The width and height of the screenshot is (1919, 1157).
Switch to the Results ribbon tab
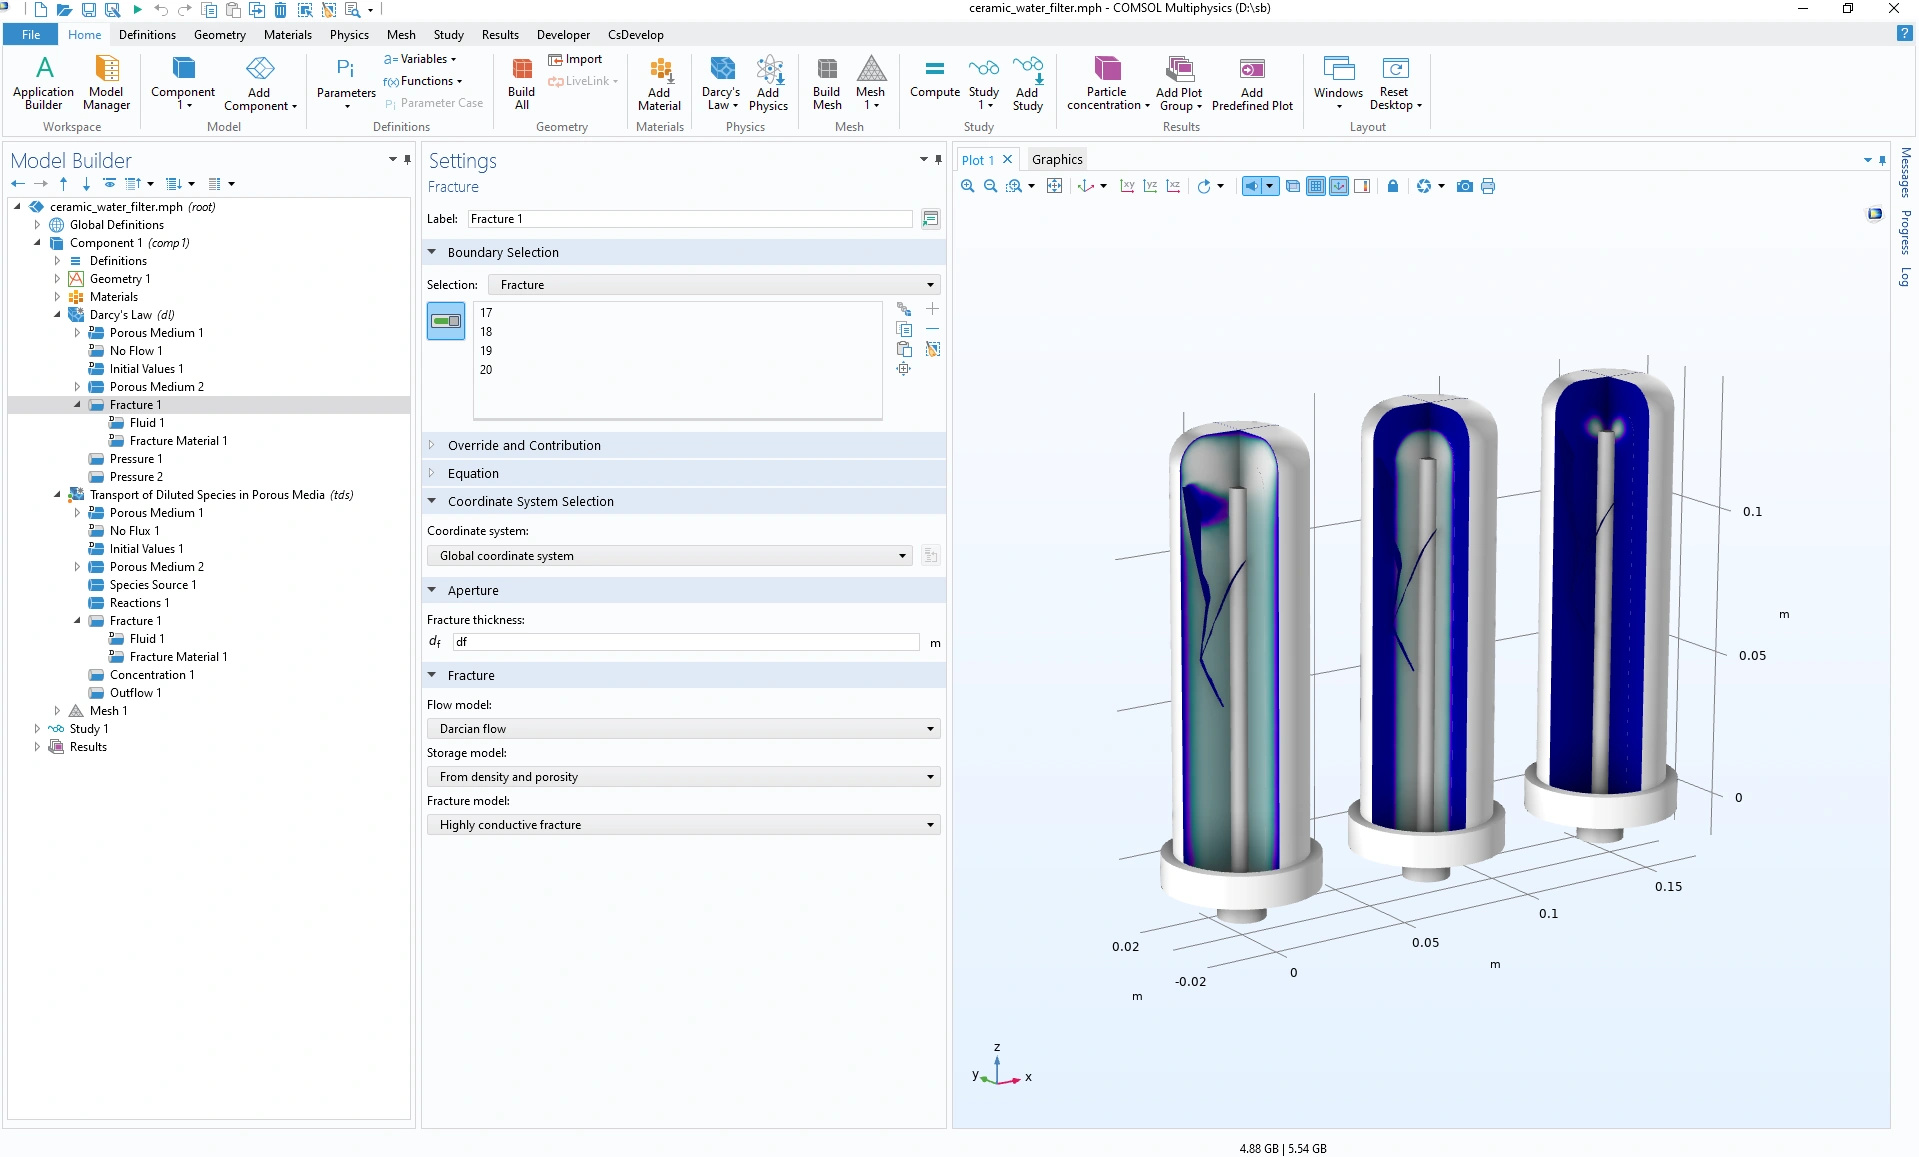(x=500, y=34)
